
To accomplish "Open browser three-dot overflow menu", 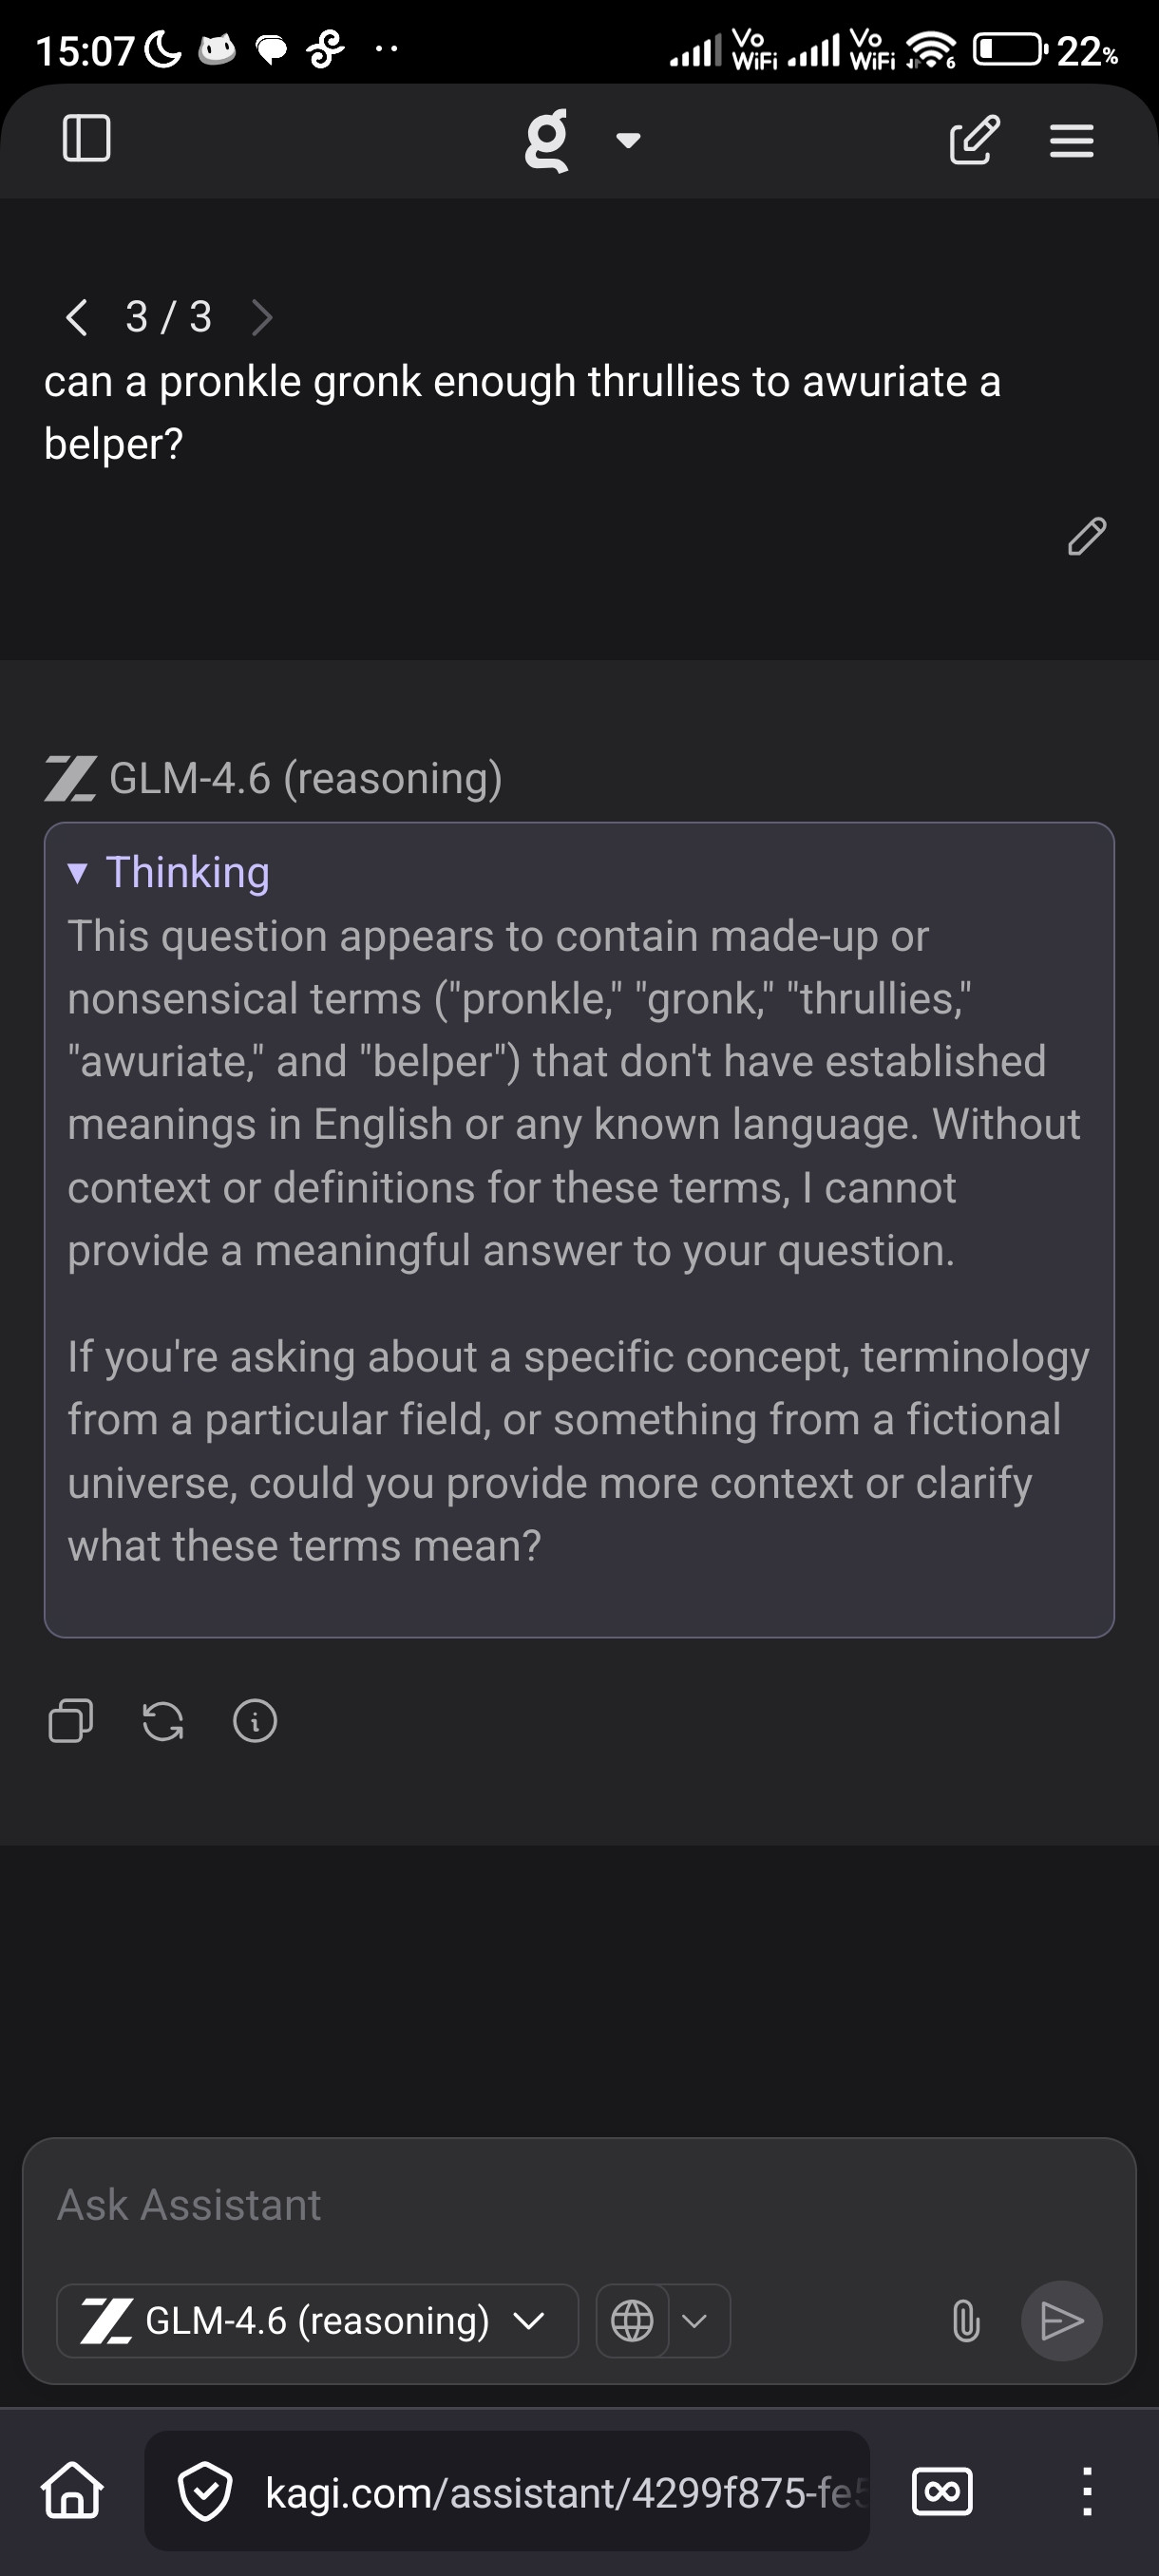I will point(1087,2490).
